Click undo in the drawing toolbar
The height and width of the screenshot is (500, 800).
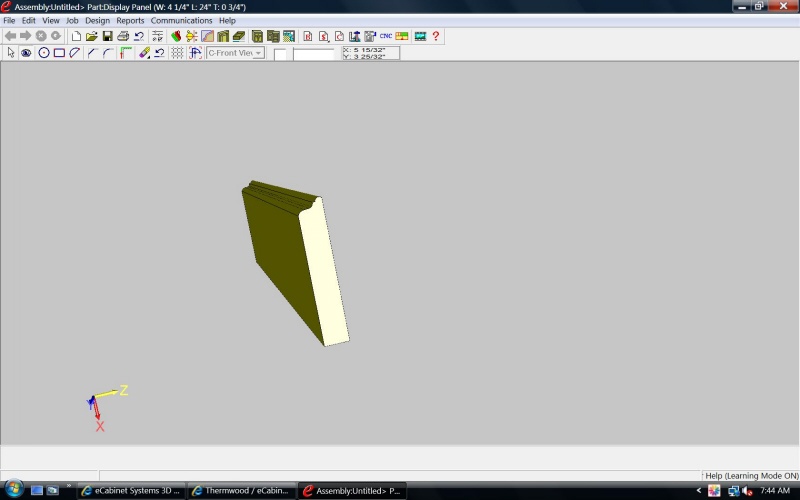tap(160, 53)
